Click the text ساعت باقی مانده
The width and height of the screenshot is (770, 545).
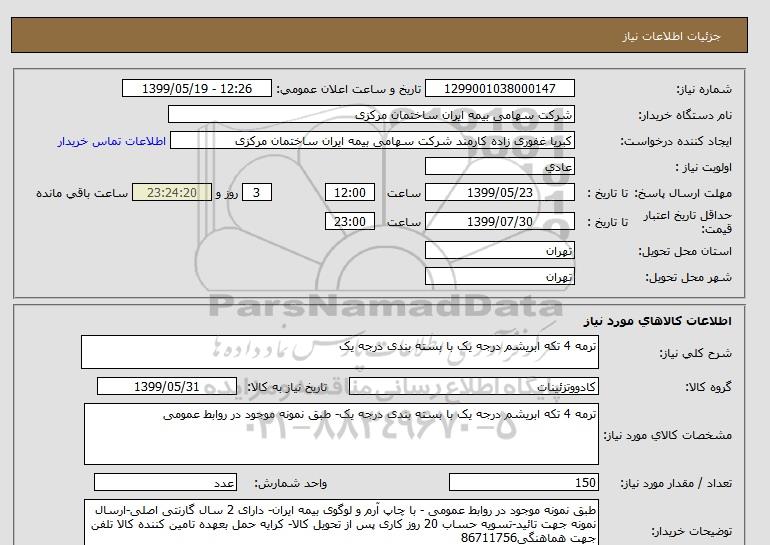coord(82,193)
